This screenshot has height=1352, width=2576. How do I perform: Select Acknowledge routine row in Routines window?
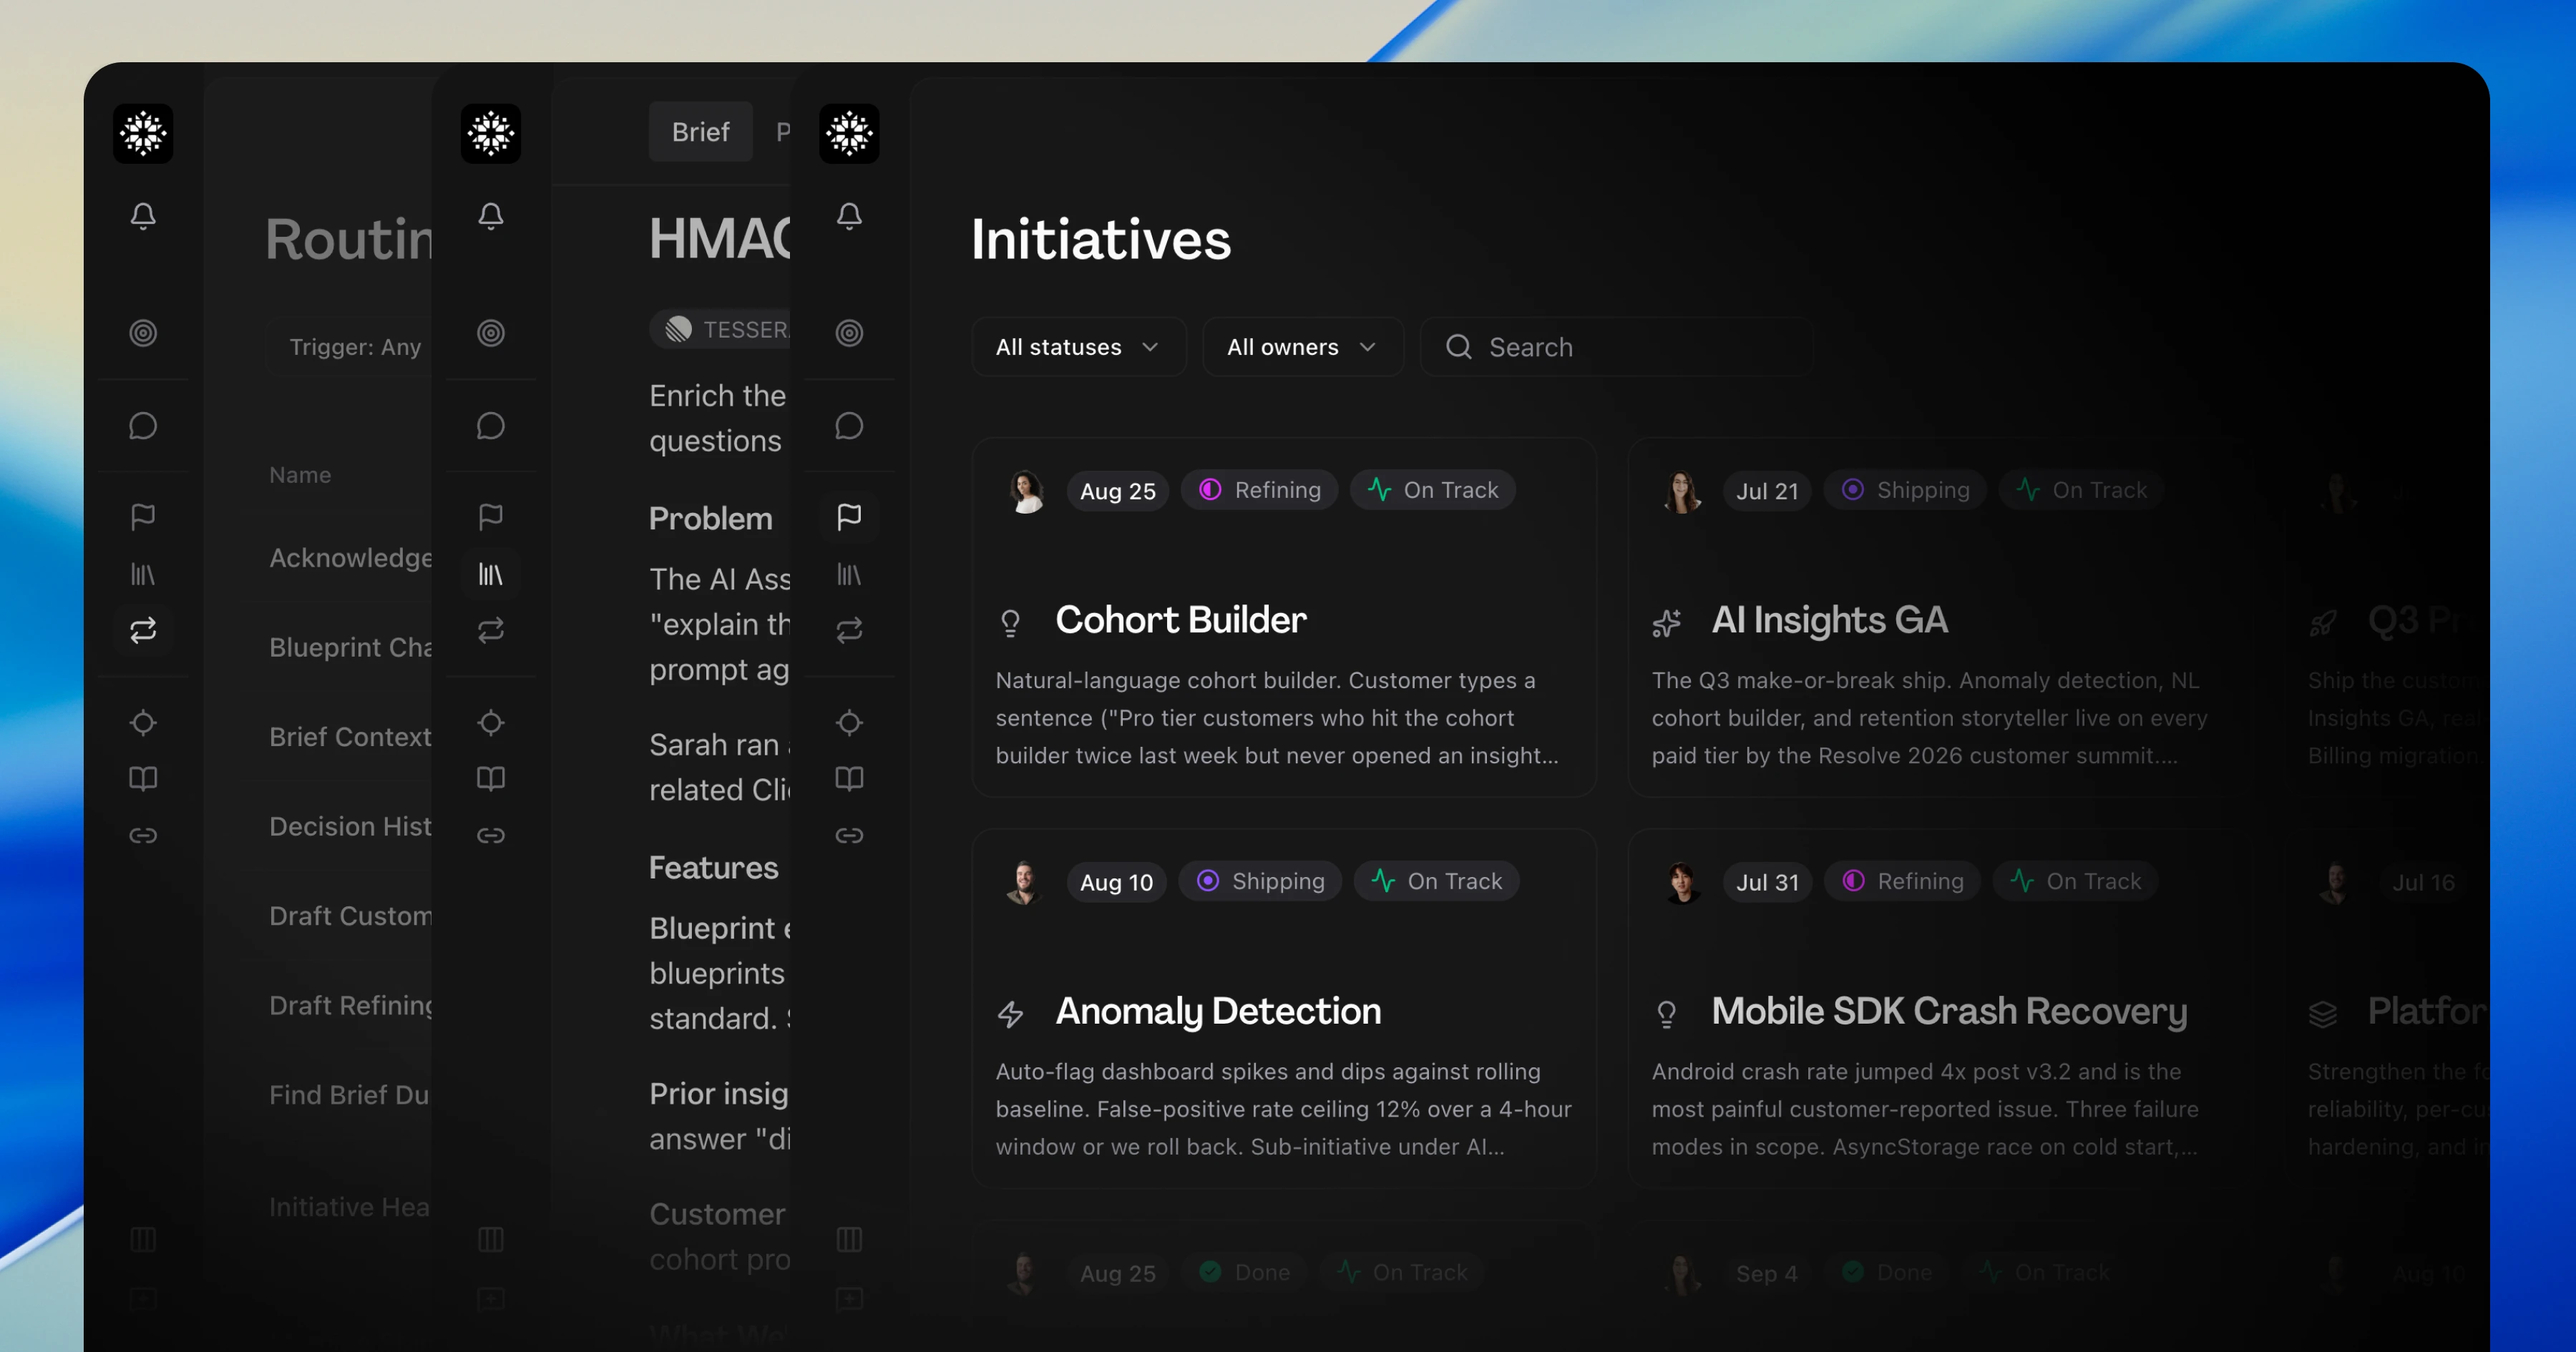[350, 557]
